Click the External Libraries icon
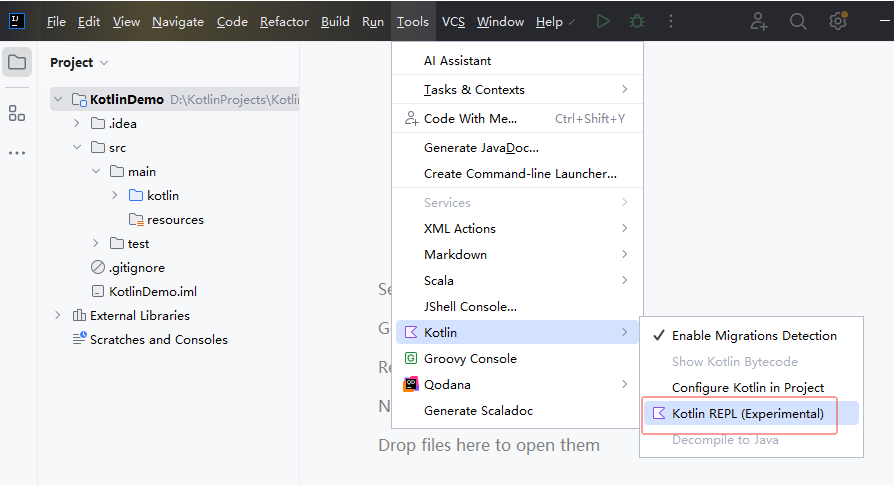This screenshot has width=894, height=485. point(79,315)
